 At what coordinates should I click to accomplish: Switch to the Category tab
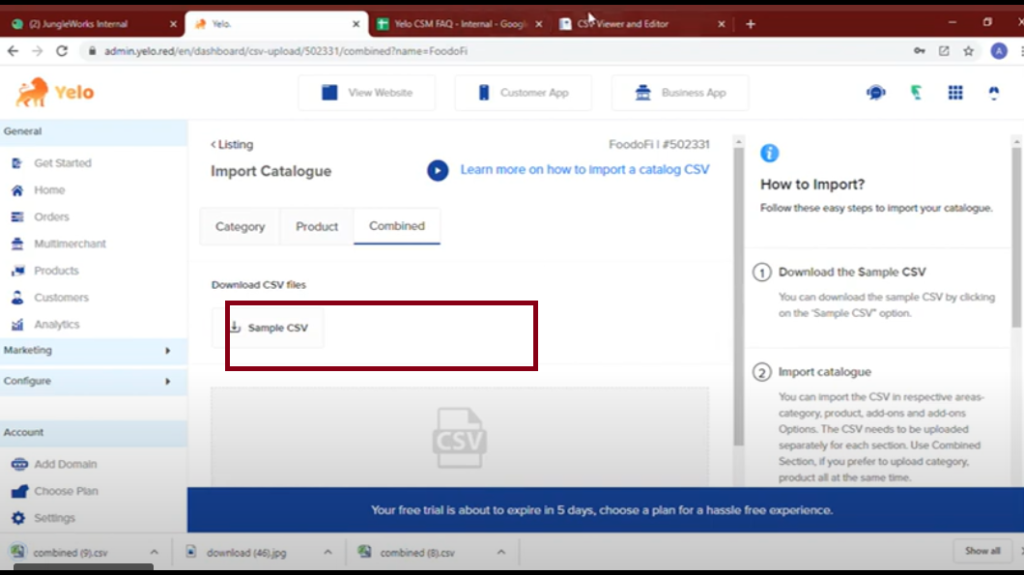point(240,227)
